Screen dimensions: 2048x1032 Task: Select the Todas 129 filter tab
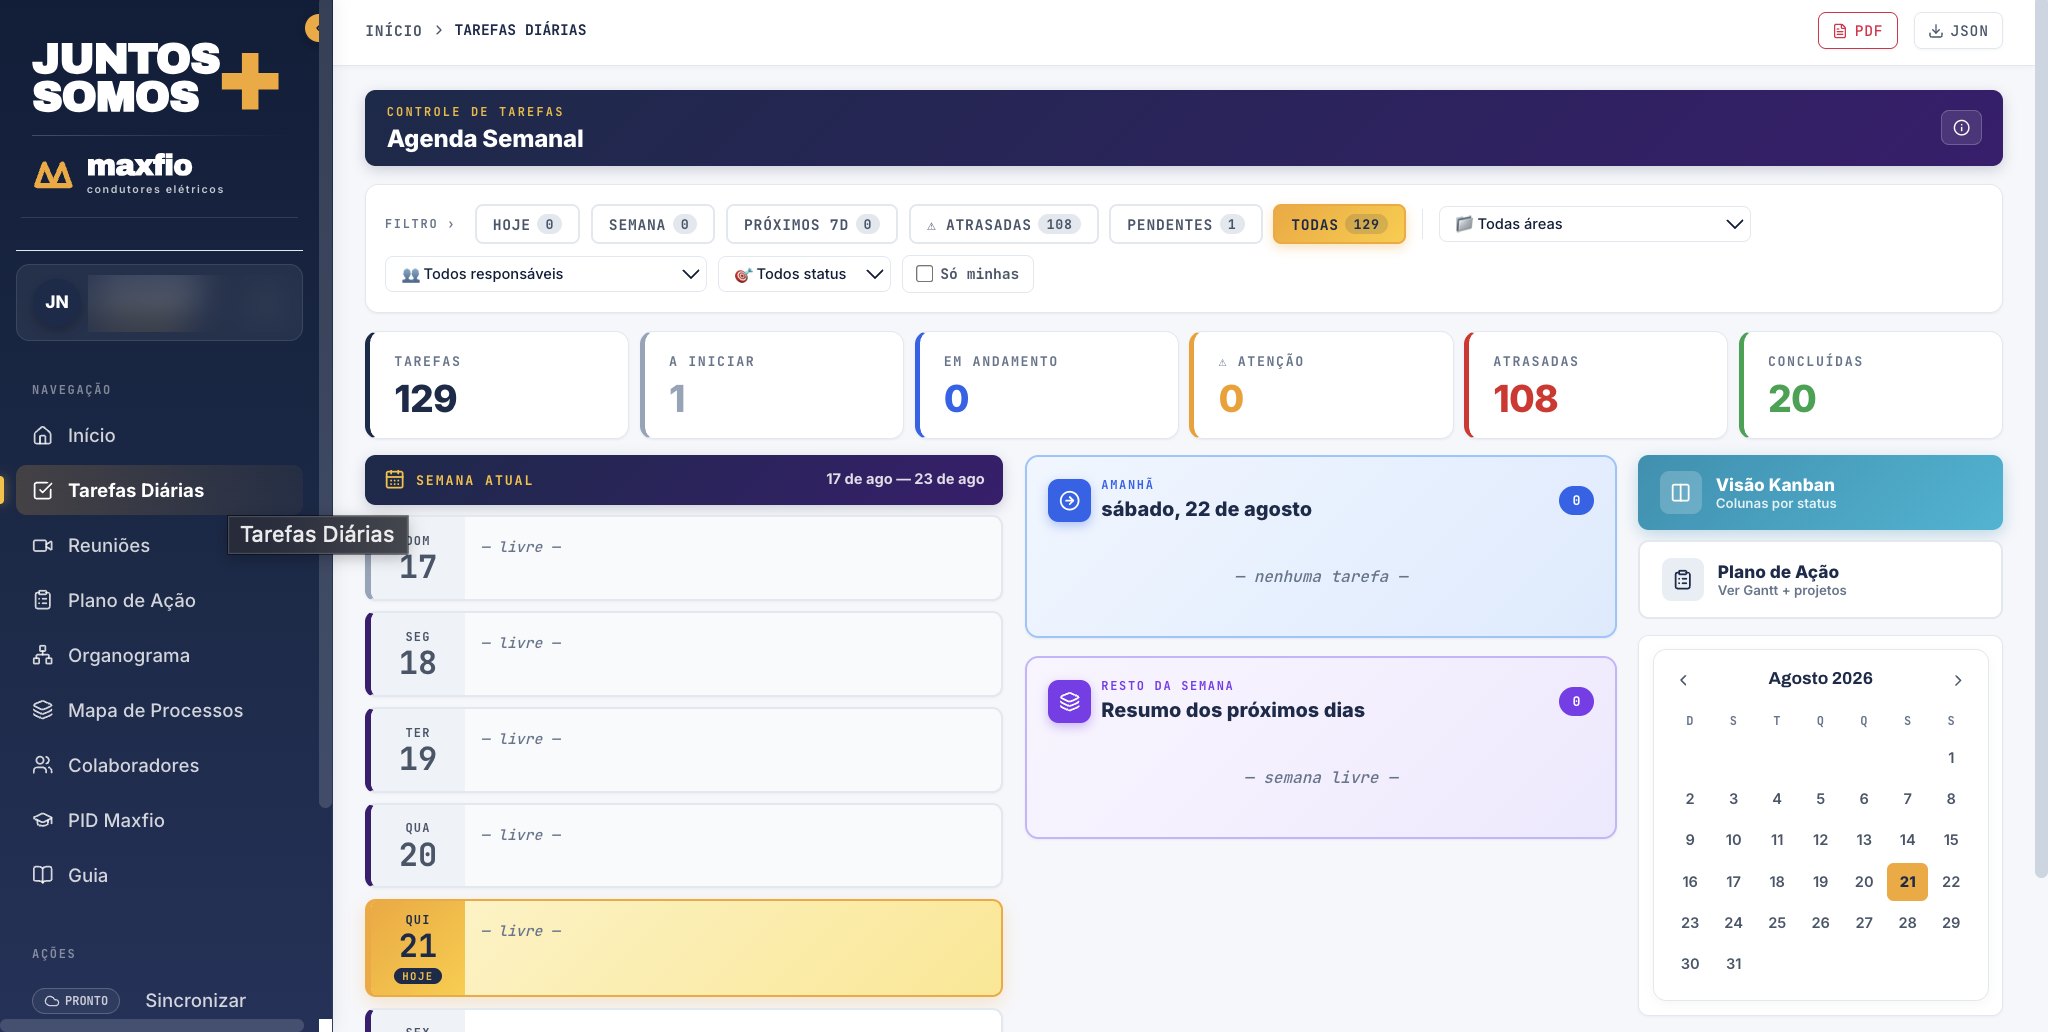point(1339,224)
